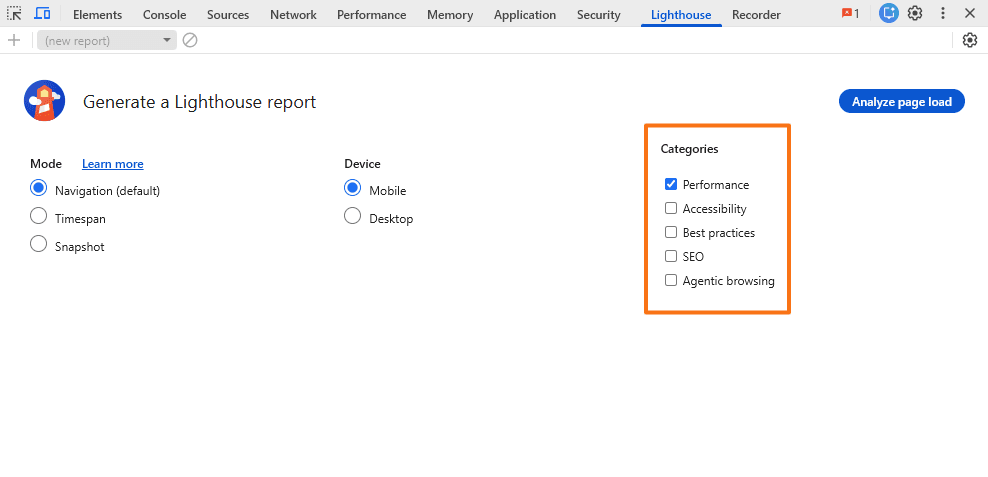Open the (new report) dropdown

106,40
